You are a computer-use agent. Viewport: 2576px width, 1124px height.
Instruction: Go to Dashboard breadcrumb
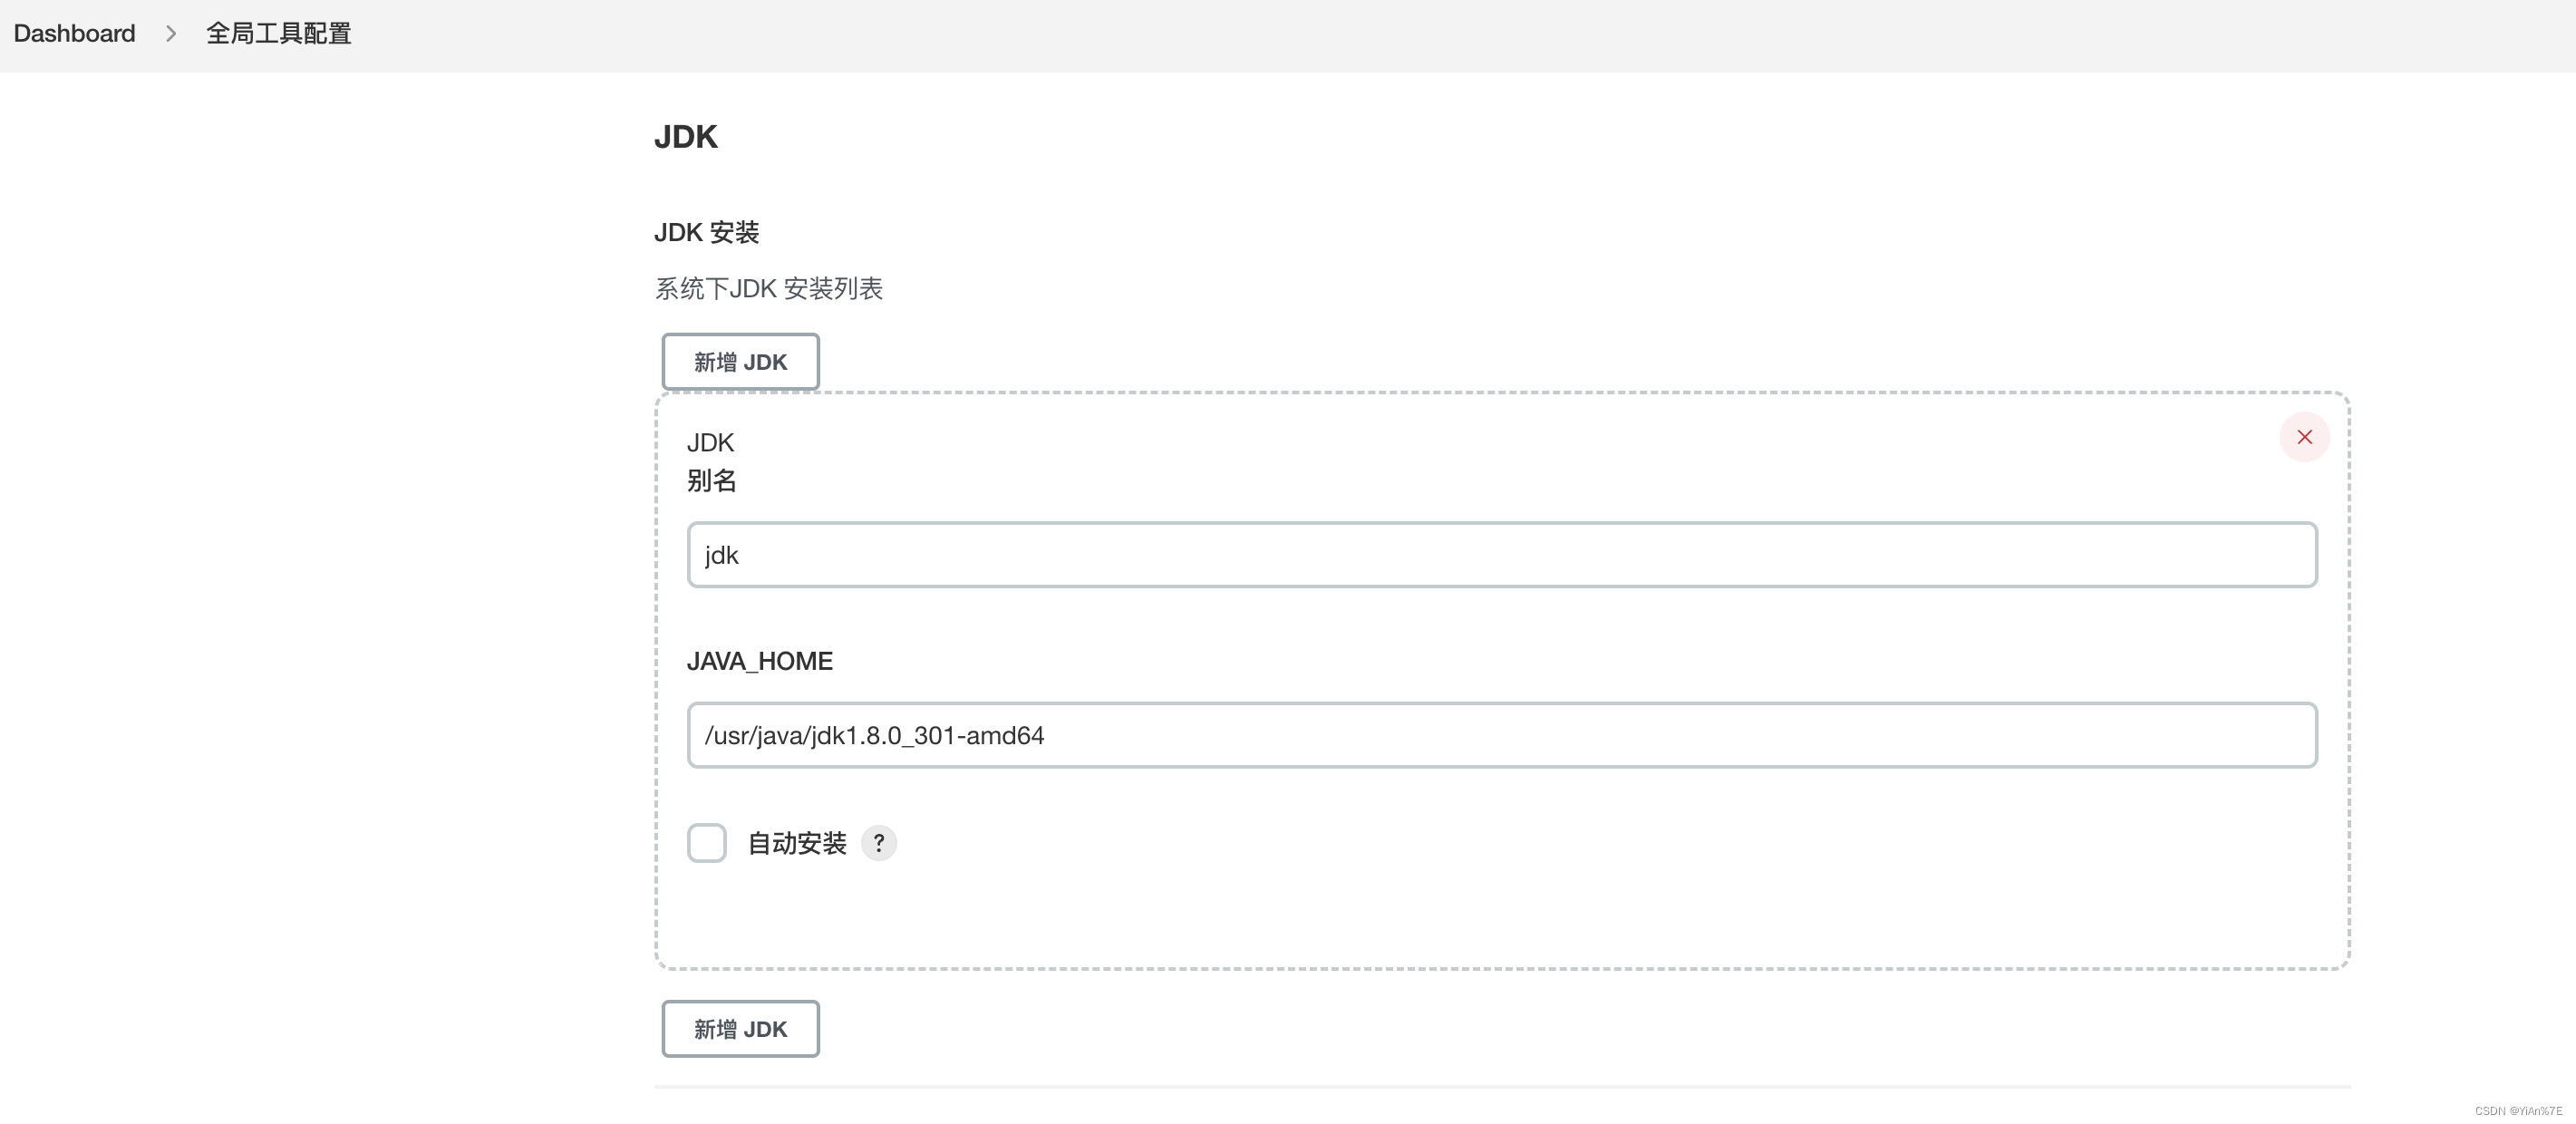[74, 33]
